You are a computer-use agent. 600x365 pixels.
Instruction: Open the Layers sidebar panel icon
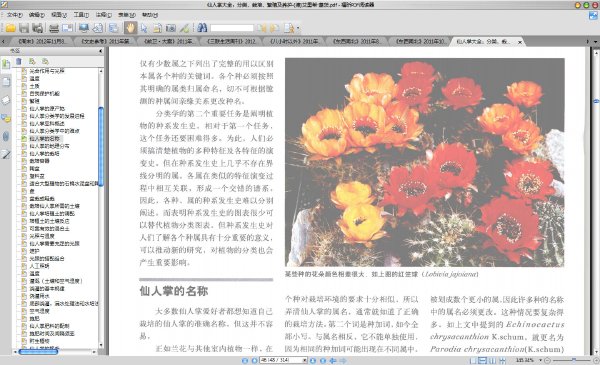tap(6, 100)
